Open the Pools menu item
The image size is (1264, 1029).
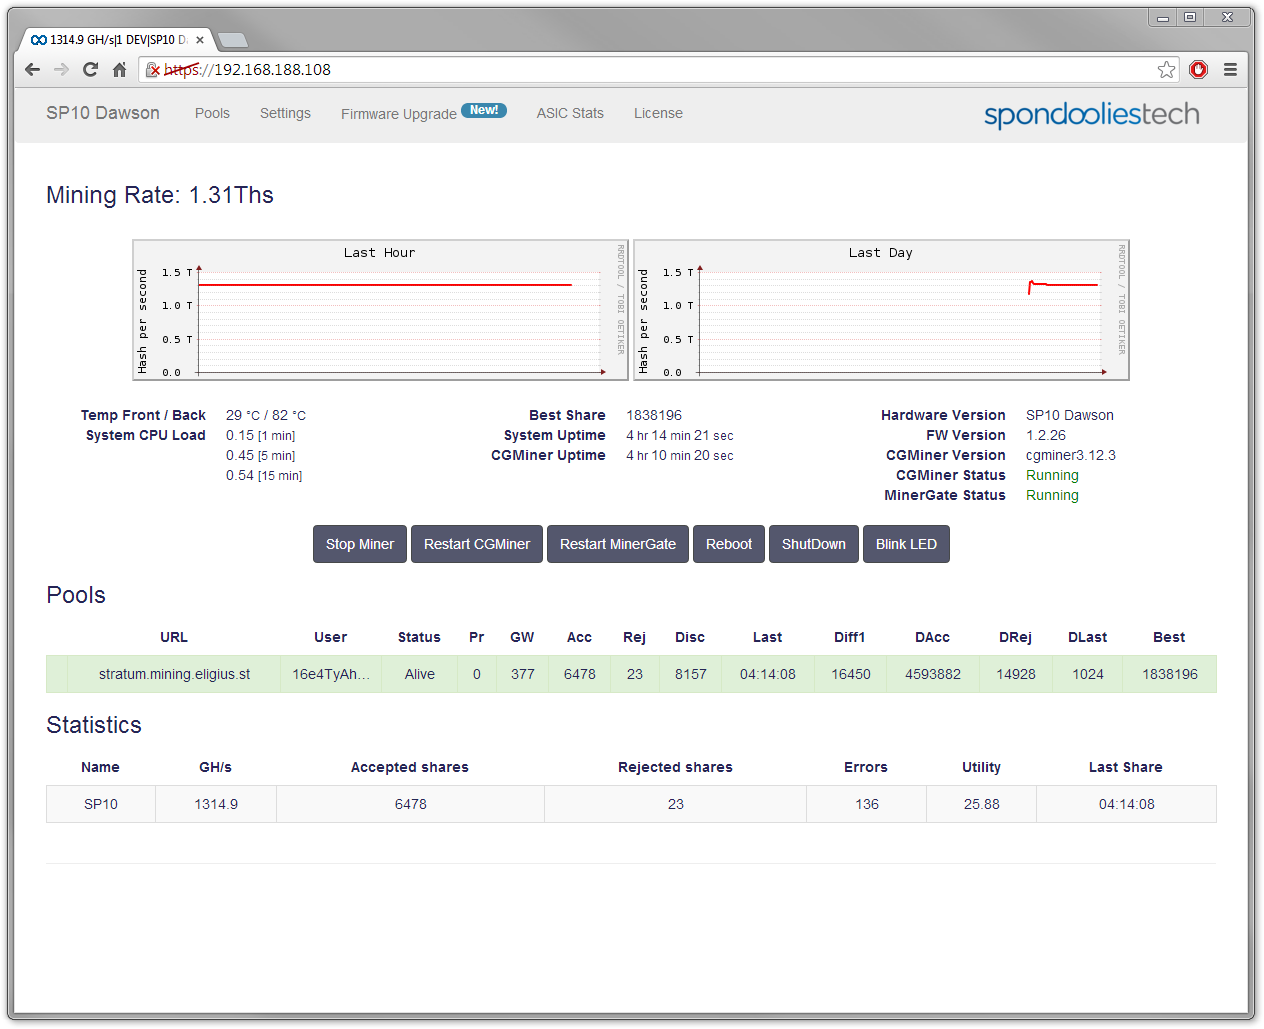(x=212, y=113)
